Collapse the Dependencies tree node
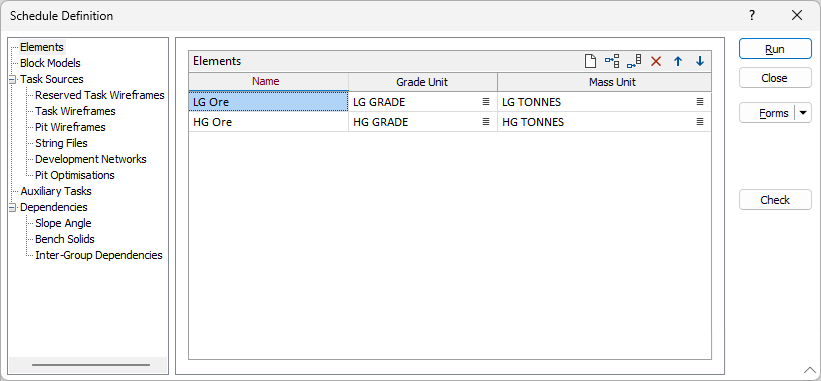 click(12, 208)
